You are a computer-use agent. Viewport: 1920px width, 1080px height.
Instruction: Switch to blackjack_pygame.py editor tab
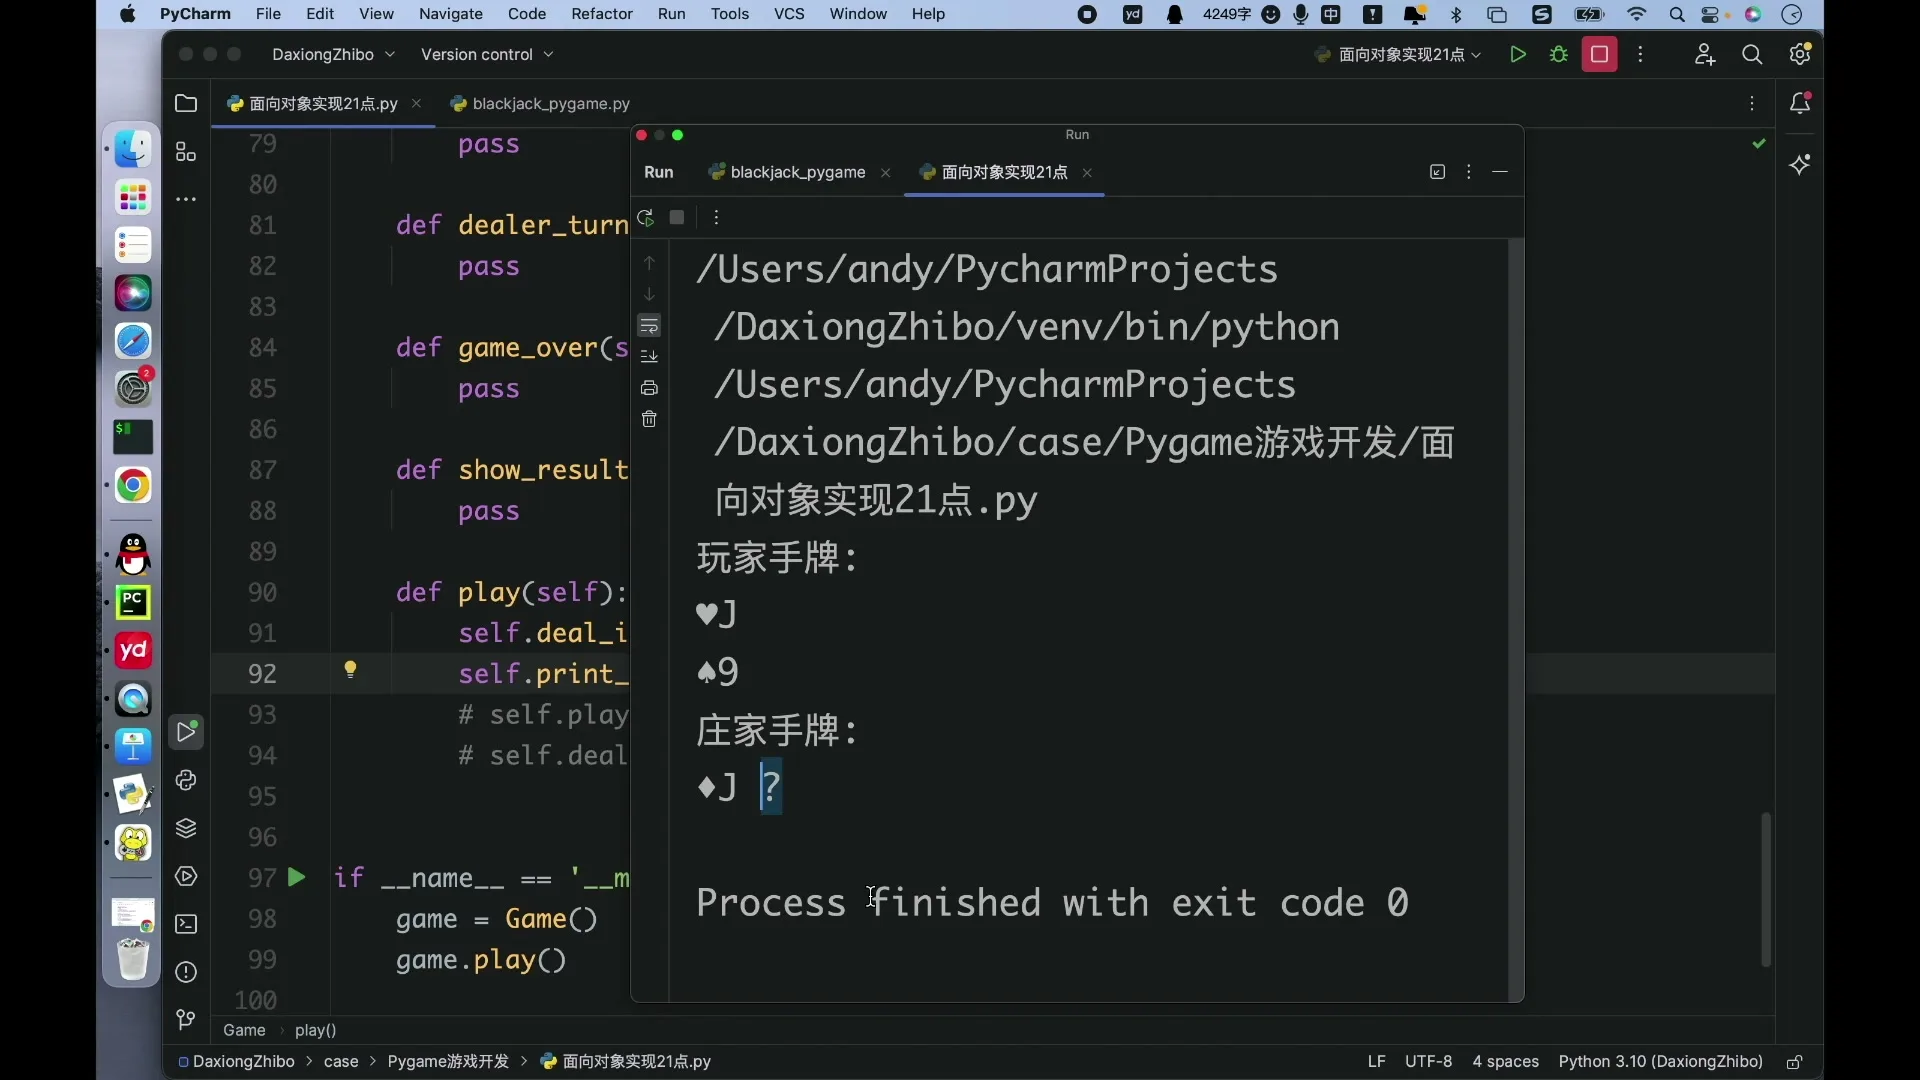540,104
